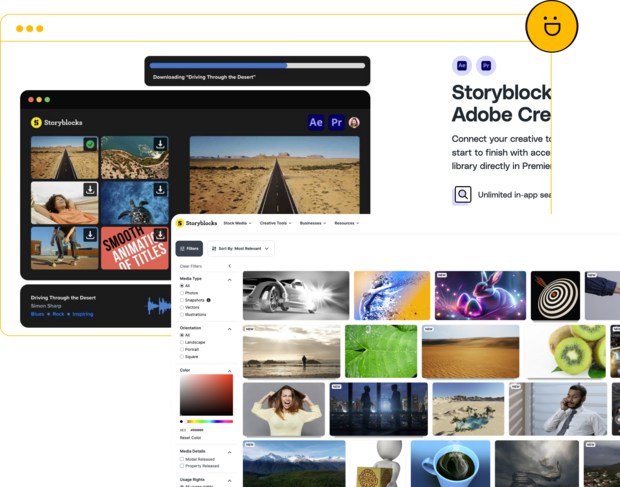The width and height of the screenshot is (620, 487).
Task: Open the user avatar in the Storyblocks plugin
Action: pos(354,123)
